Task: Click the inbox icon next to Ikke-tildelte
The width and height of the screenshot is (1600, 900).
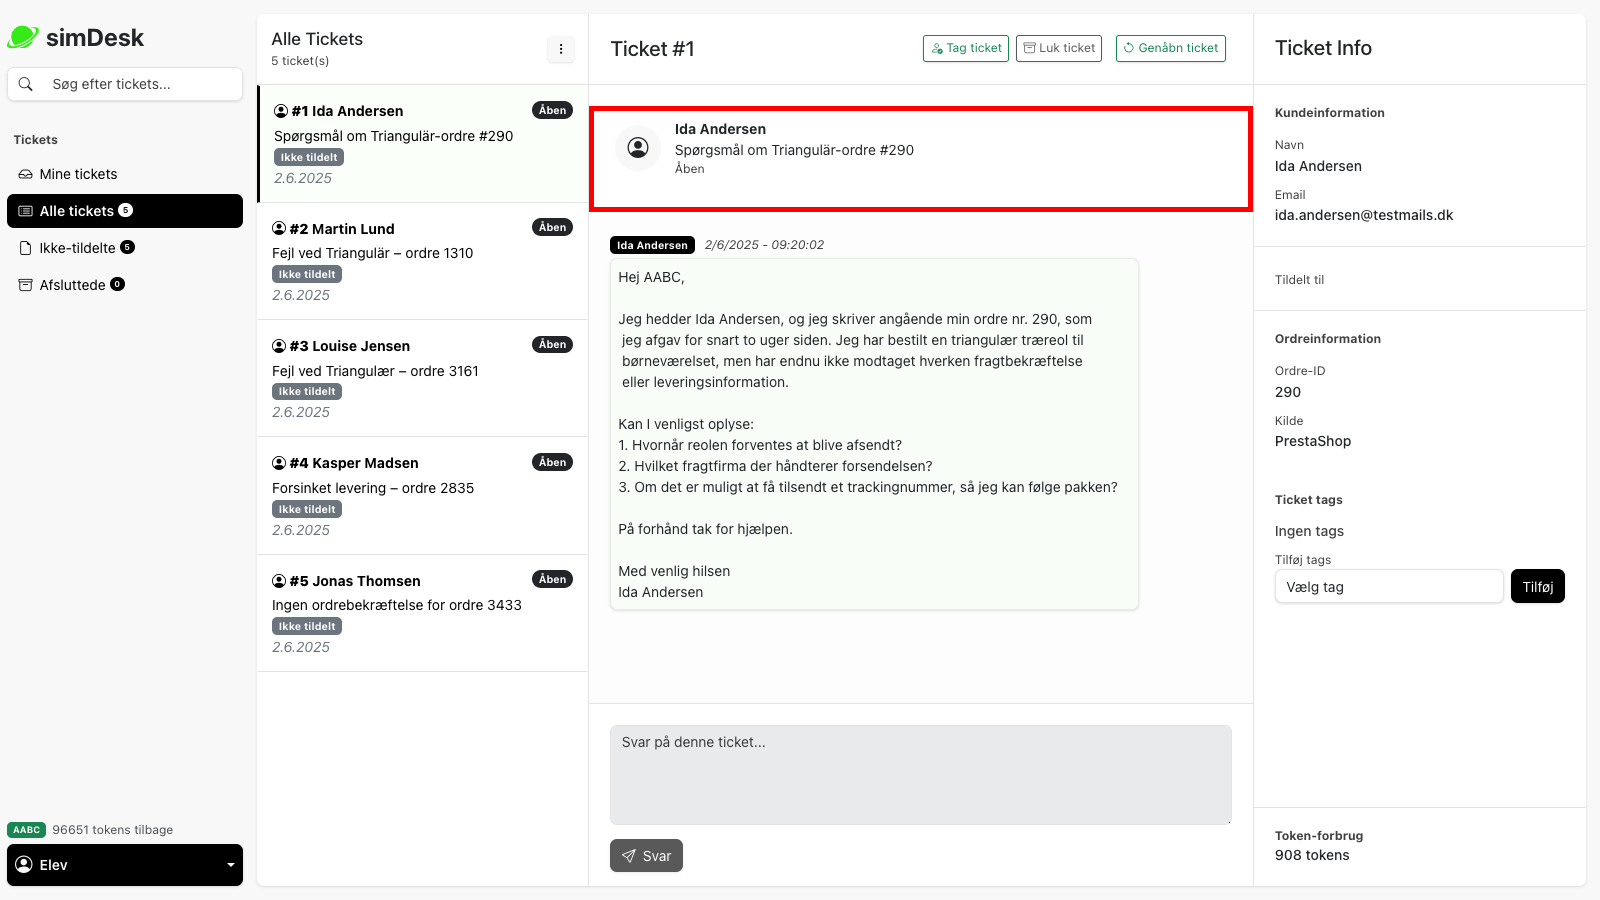Action: pyautogui.click(x=24, y=248)
